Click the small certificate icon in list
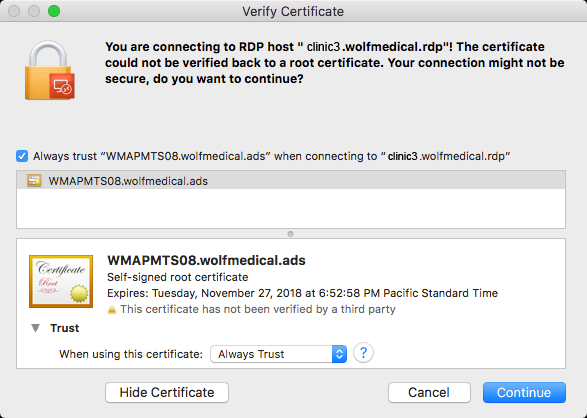This screenshot has width=587, height=418. tap(34, 181)
